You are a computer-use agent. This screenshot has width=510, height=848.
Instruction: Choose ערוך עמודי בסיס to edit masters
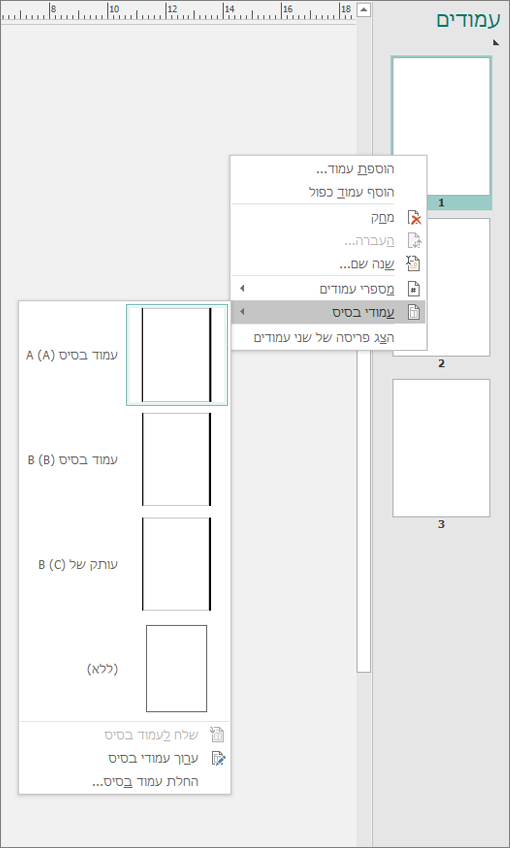tap(153, 758)
